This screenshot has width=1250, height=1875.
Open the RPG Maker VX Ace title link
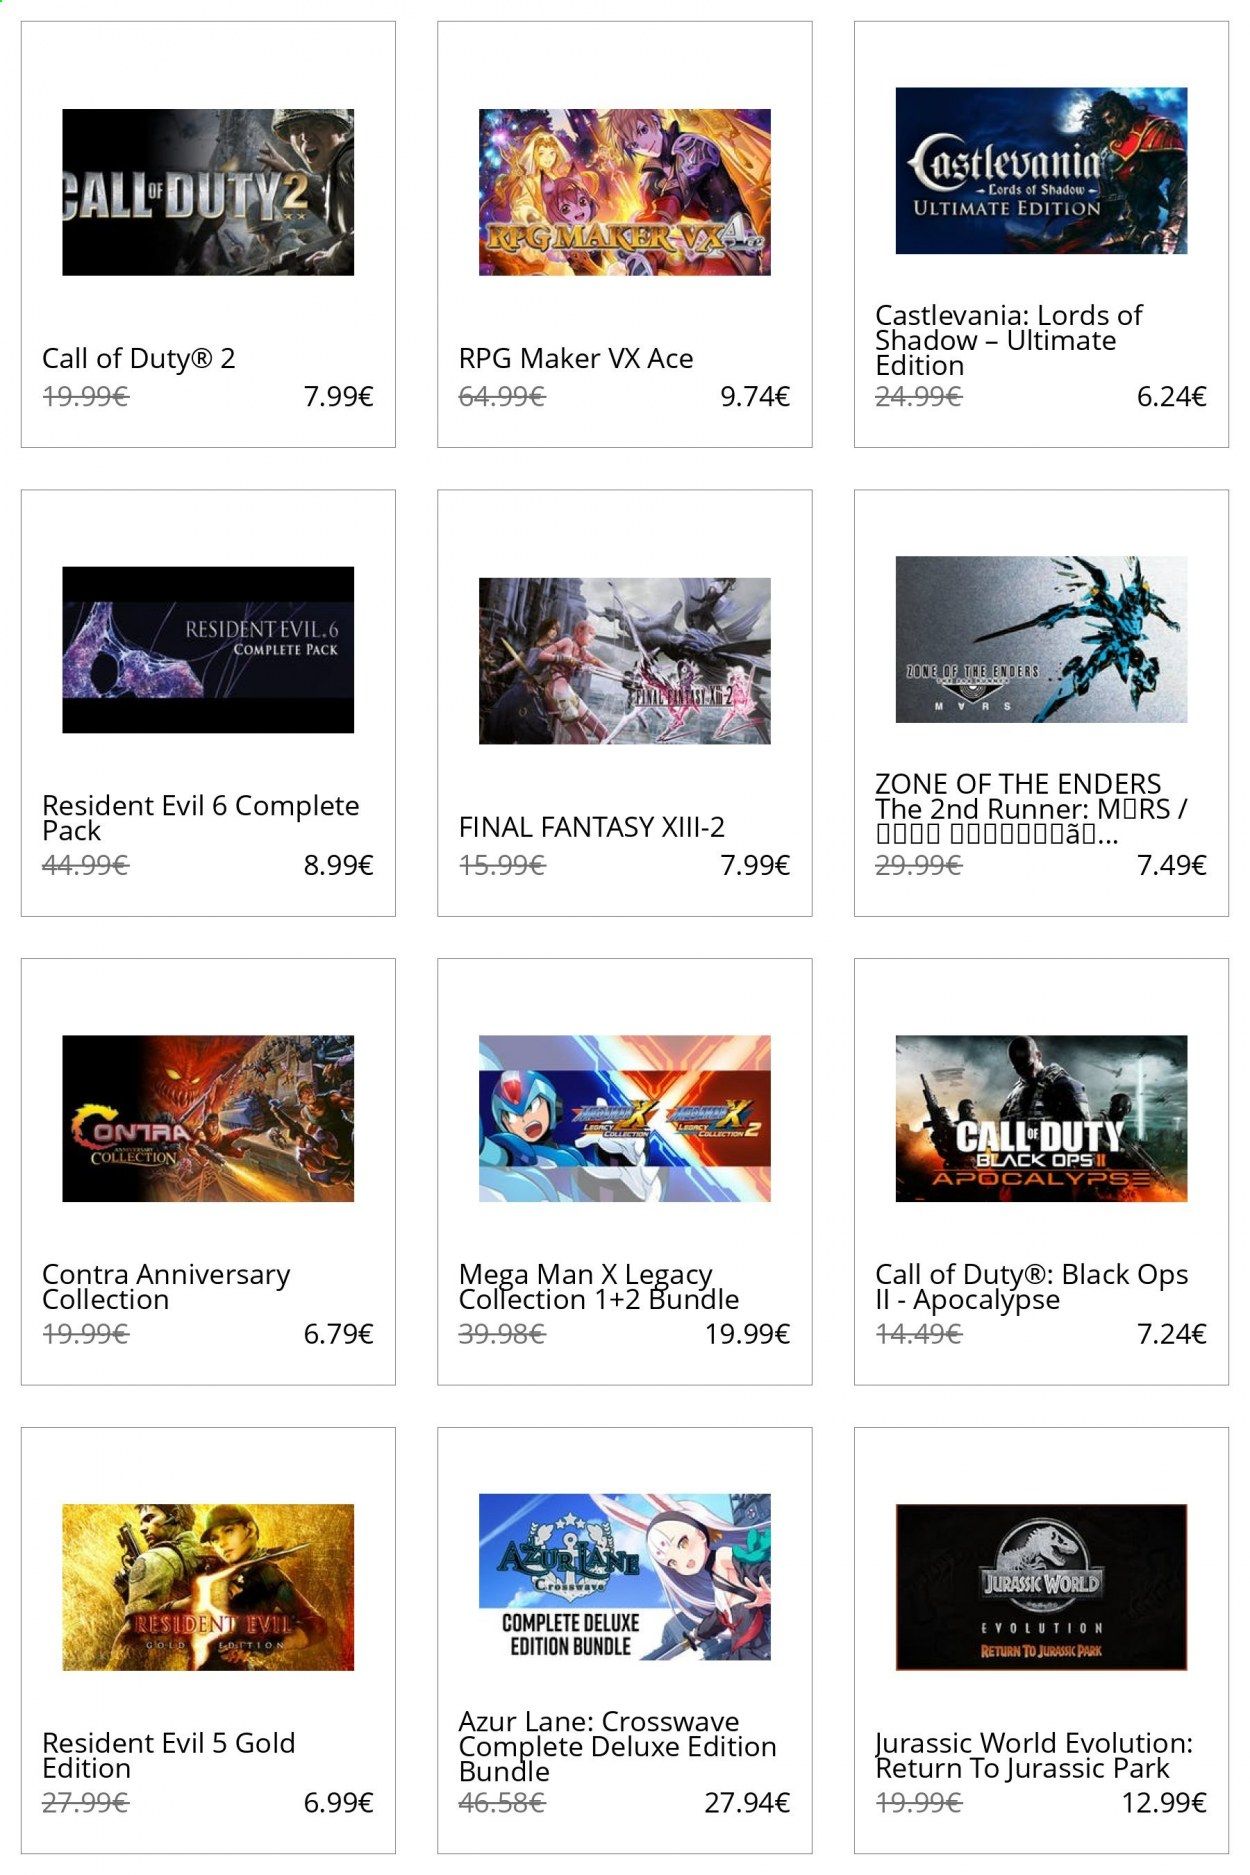coord(576,358)
